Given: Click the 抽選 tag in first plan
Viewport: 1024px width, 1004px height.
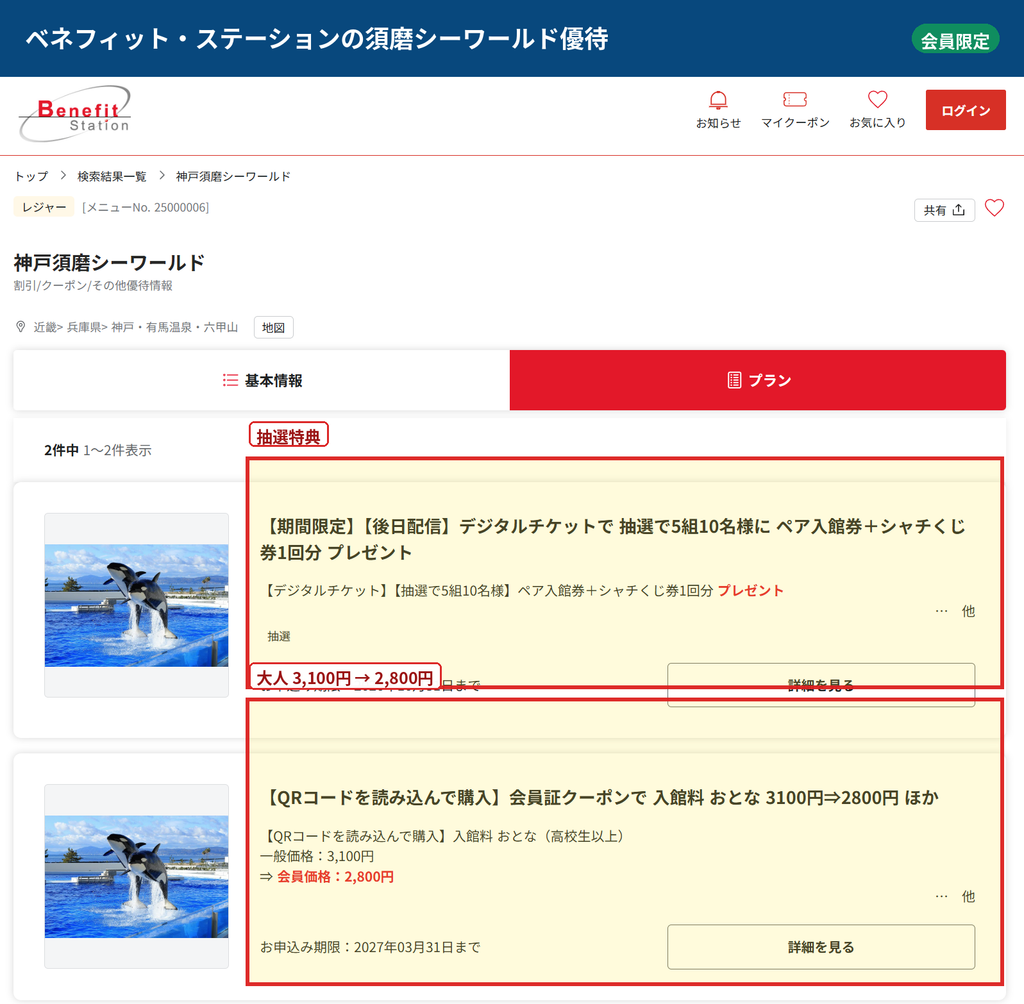Looking at the screenshot, I should click(279, 636).
